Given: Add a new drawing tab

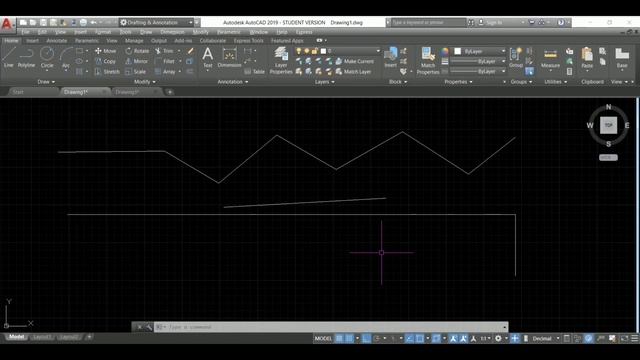Looking at the screenshot, I should [x=170, y=92].
